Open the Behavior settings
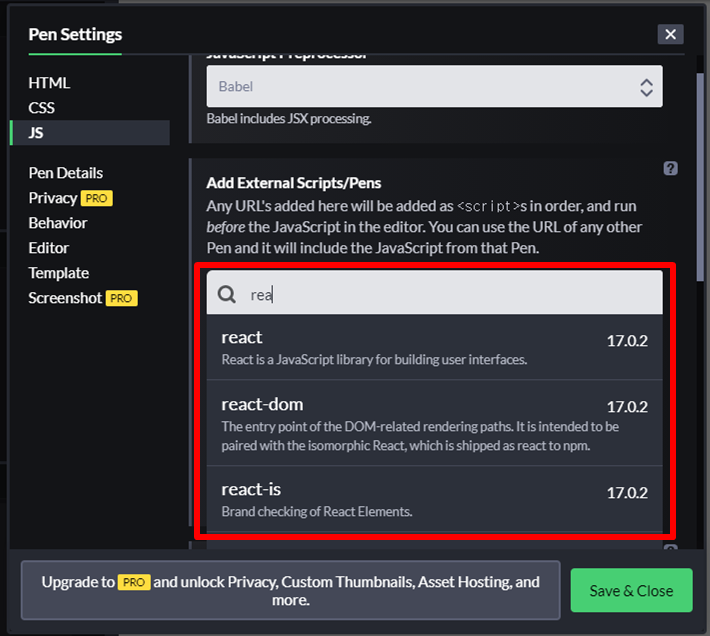 [x=58, y=223]
